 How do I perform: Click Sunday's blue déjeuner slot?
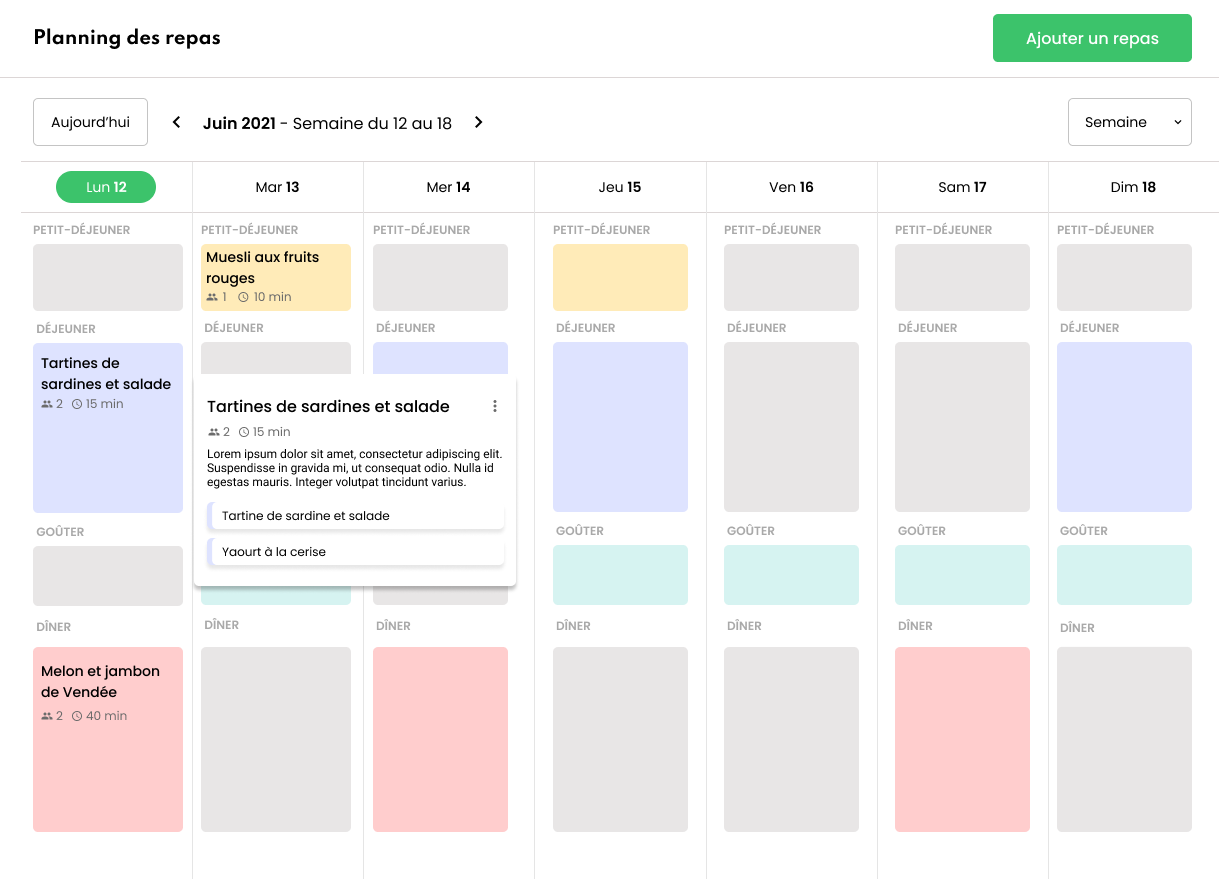(1123, 427)
